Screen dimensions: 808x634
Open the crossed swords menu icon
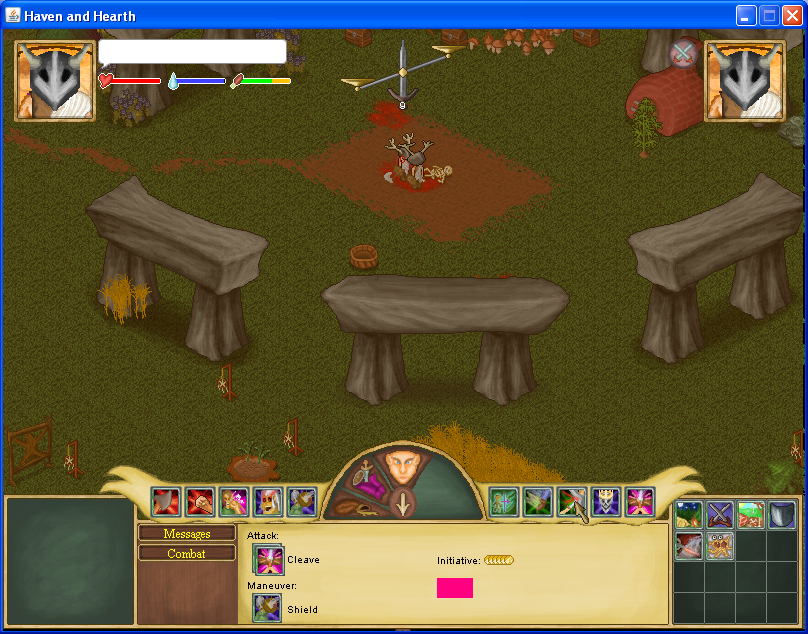(x=720, y=515)
